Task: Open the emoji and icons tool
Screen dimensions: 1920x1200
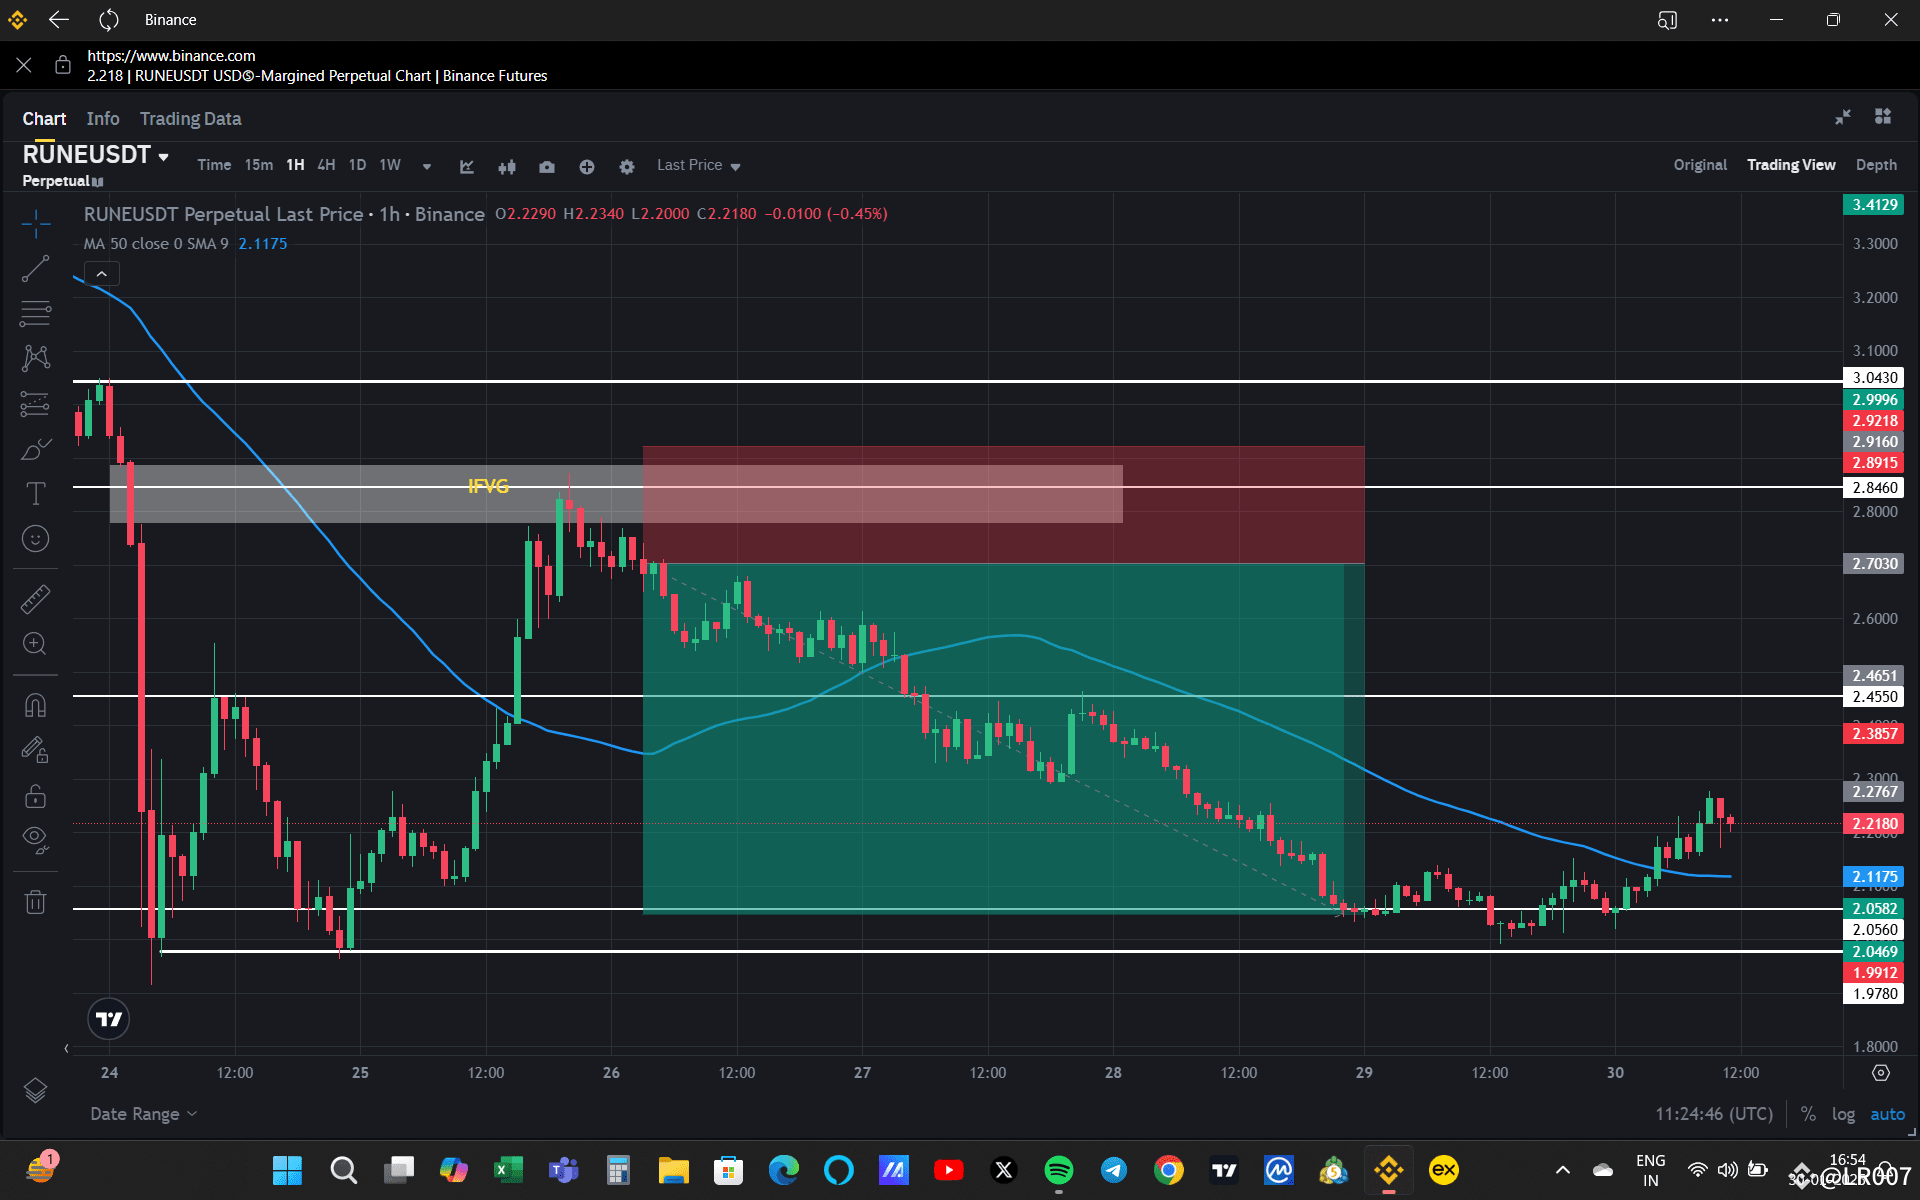Action: click(x=35, y=539)
